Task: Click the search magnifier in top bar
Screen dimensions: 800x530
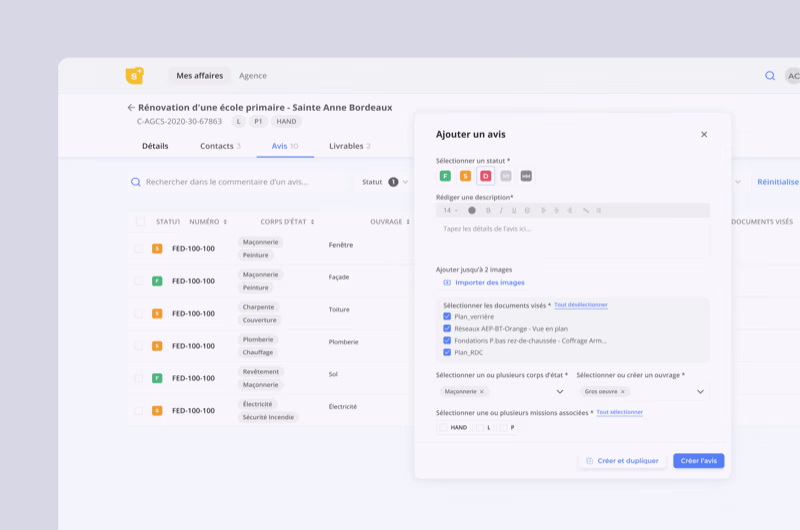Action: tap(770, 76)
